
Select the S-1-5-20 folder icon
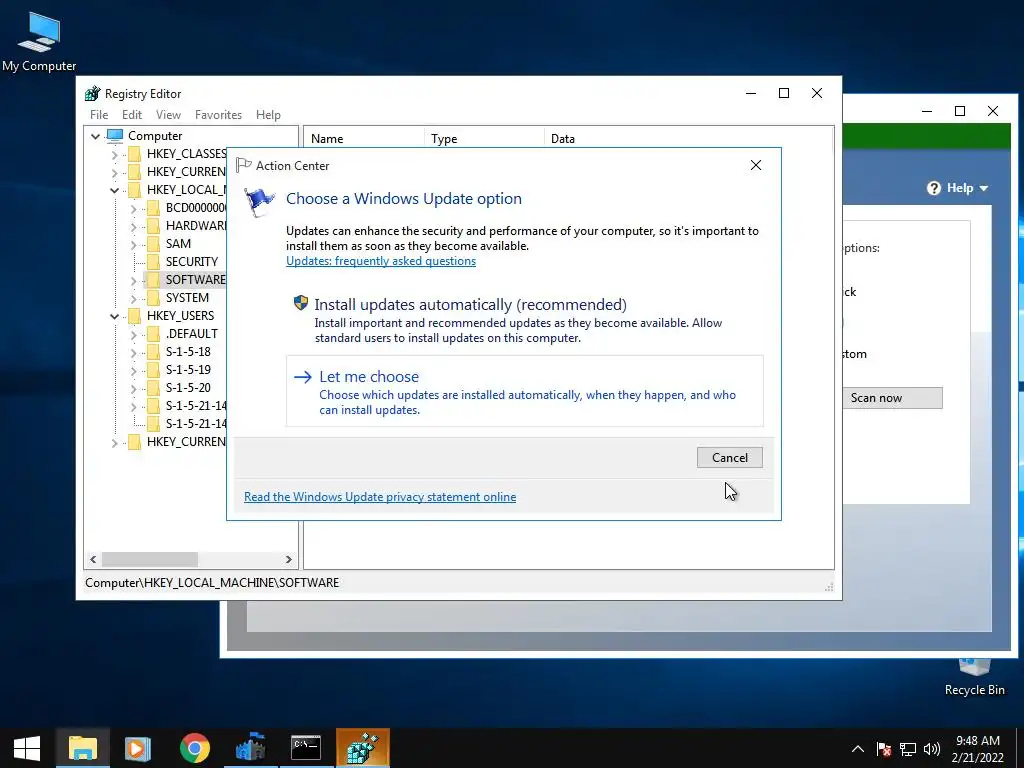pyautogui.click(x=153, y=388)
